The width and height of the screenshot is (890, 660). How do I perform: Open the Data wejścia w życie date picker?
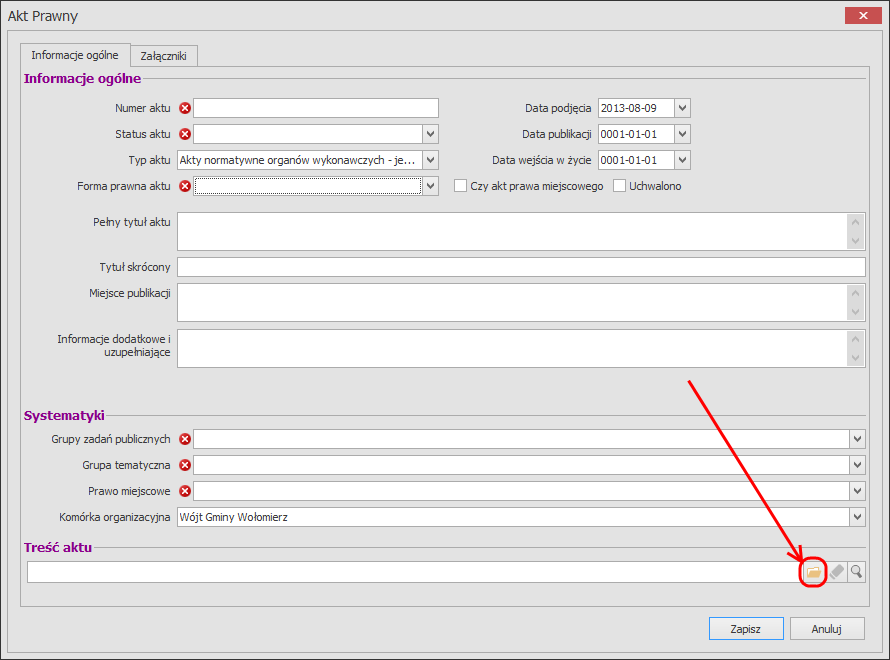click(x=682, y=160)
